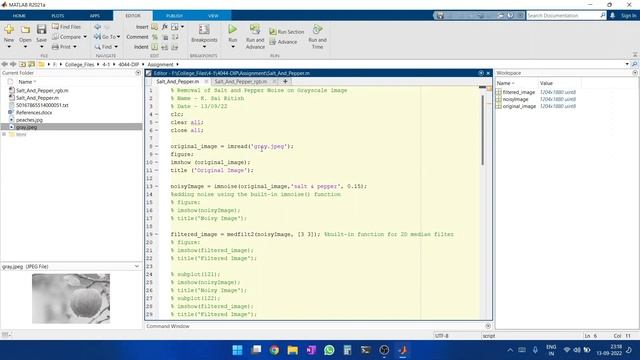Screen dimensions: 640x360
Task: Click Run and Time icon
Action: tap(318, 29)
